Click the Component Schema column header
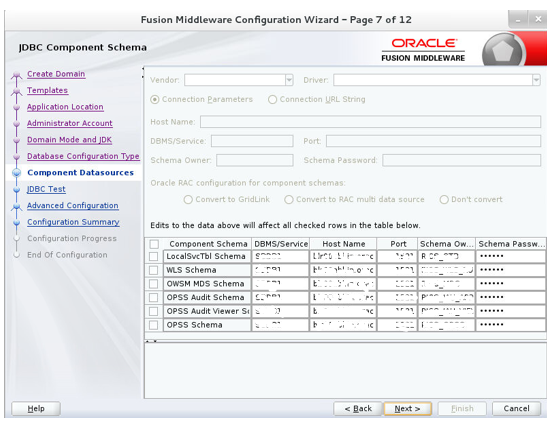Screen dimensions: 547x421 [208, 244]
